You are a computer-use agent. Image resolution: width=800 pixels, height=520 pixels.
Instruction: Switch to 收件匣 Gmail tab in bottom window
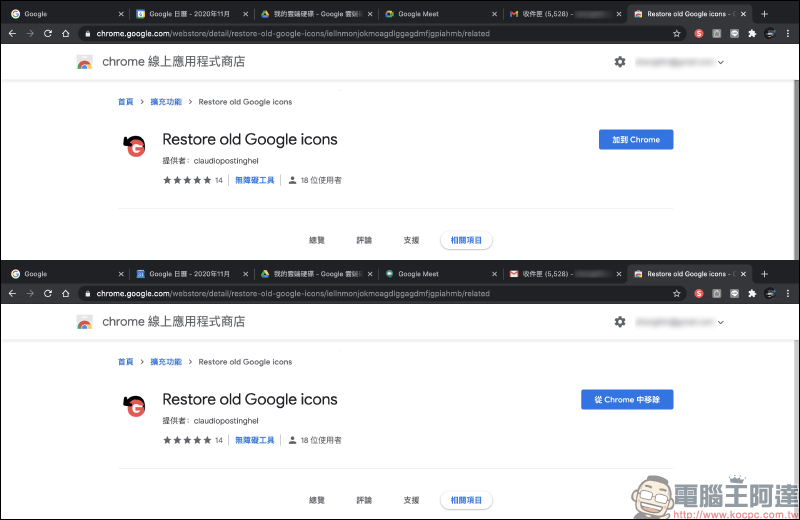click(x=565, y=274)
